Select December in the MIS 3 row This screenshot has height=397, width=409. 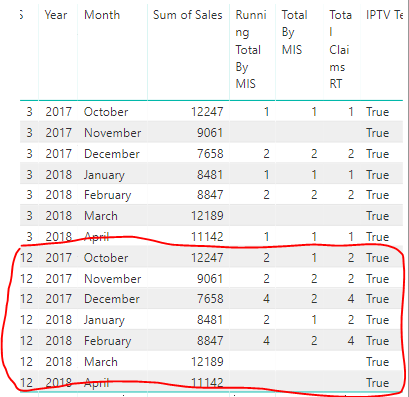(x=112, y=154)
